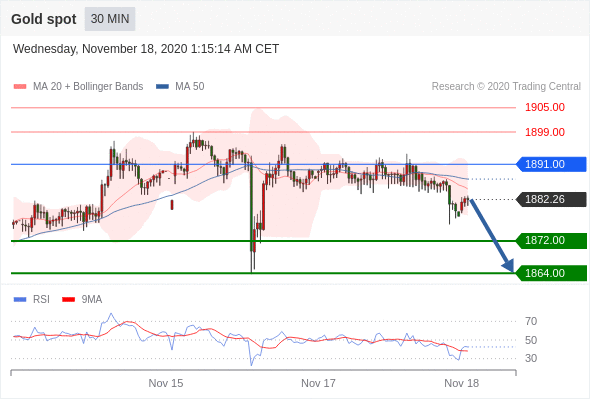Click the Research Trading Central credit text
590x400 pixels.
tap(506, 87)
